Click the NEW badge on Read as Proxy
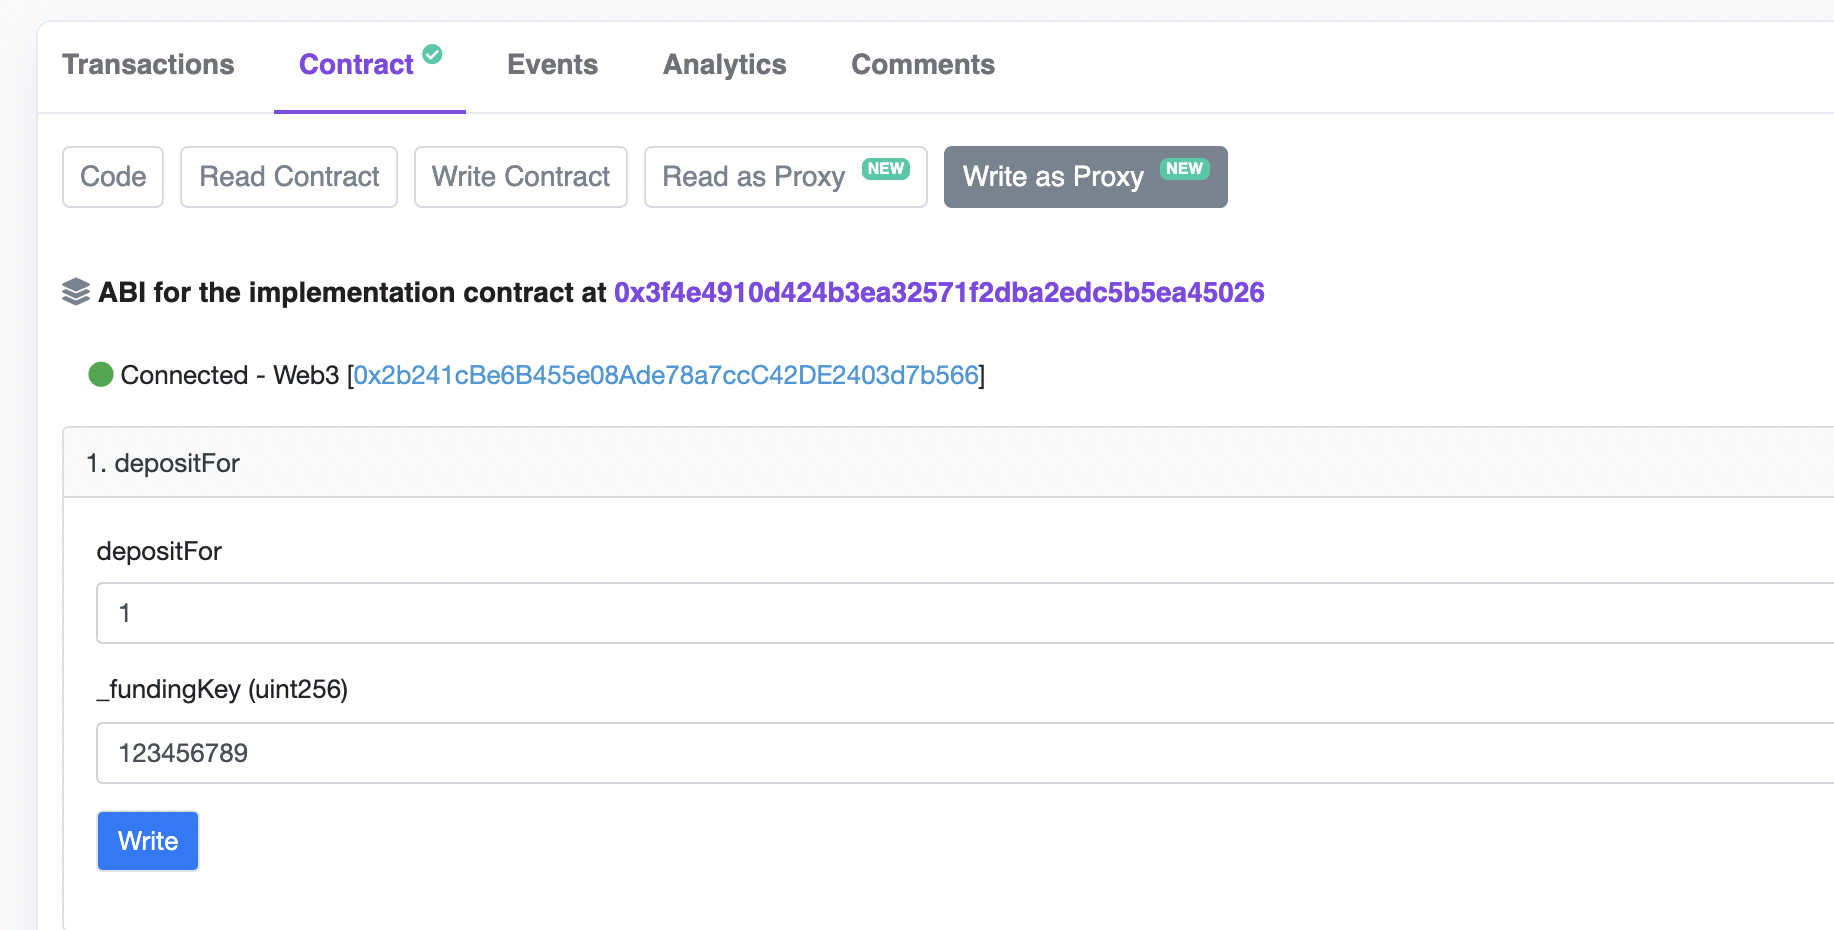1834x930 pixels. click(x=886, y=168)
